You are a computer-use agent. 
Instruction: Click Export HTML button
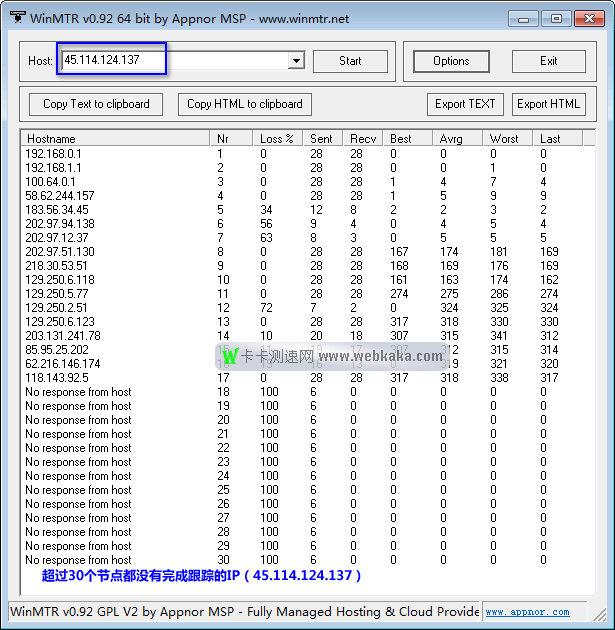pyautogui.click(x=548, y=104)
